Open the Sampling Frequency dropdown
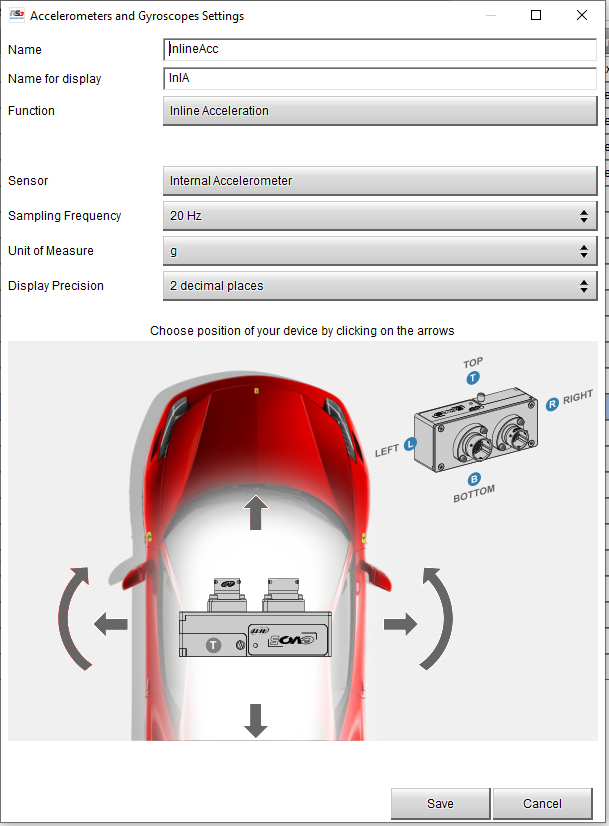The width and height of the screenshot is (609, 826). [379, 216]
